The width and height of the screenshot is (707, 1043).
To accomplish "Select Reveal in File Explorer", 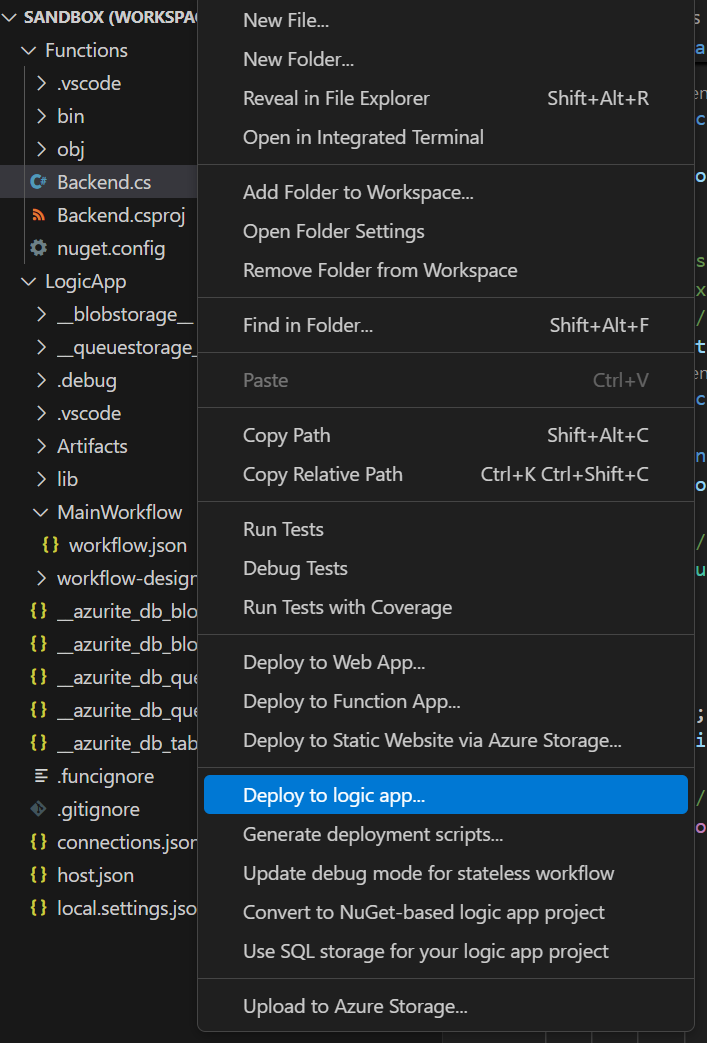I will [336, 98].
